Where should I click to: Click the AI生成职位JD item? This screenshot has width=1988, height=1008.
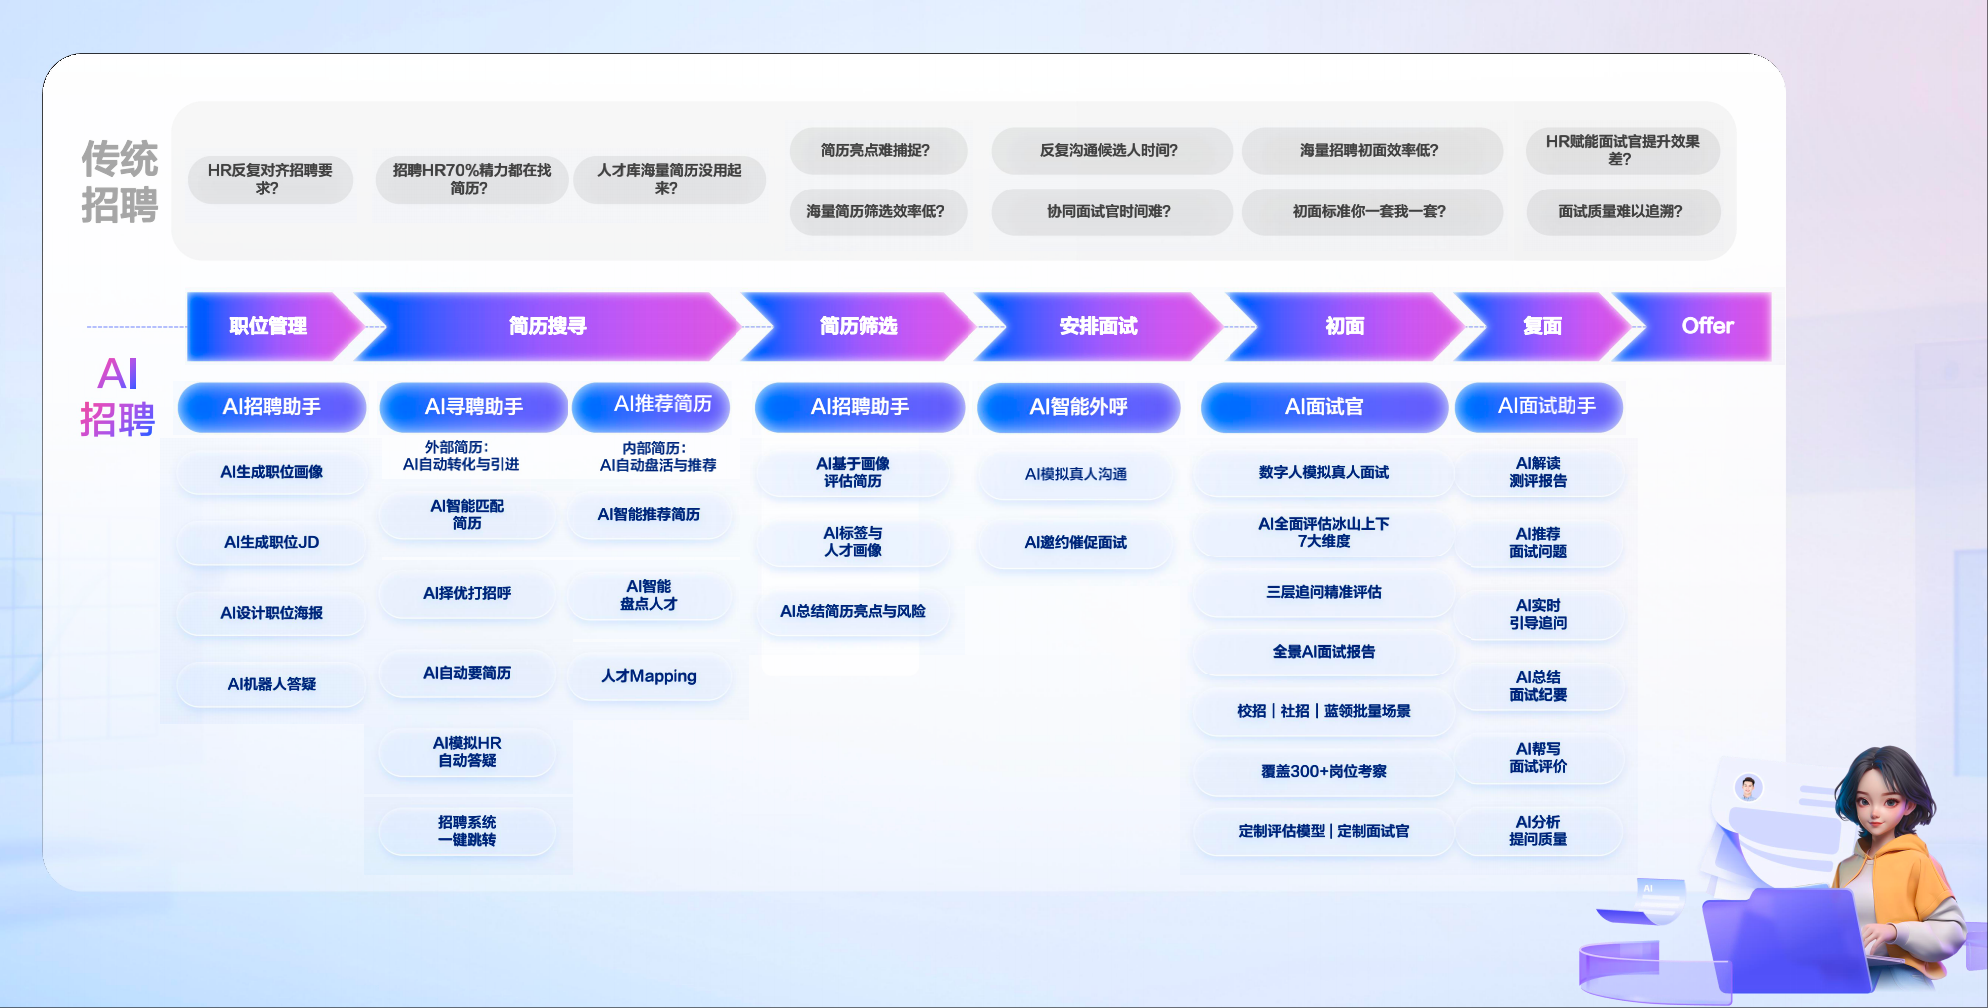point(271,542)
